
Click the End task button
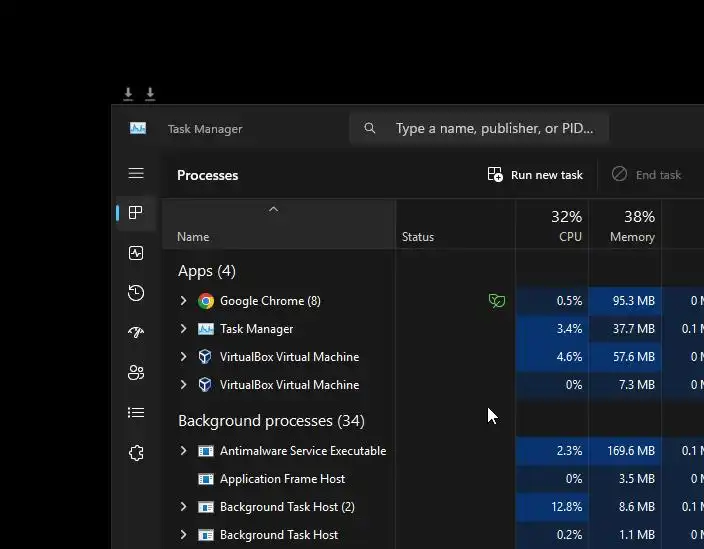(x=647, y=174)
